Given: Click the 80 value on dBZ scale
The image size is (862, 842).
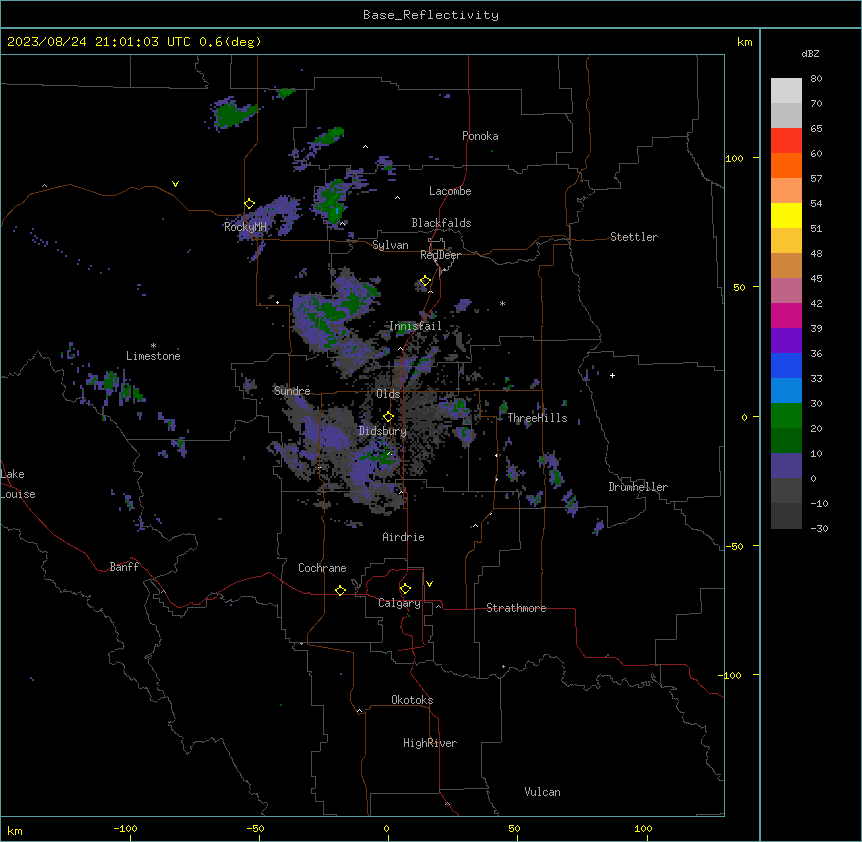Looking at the screenshot, I should click(816, 78).
